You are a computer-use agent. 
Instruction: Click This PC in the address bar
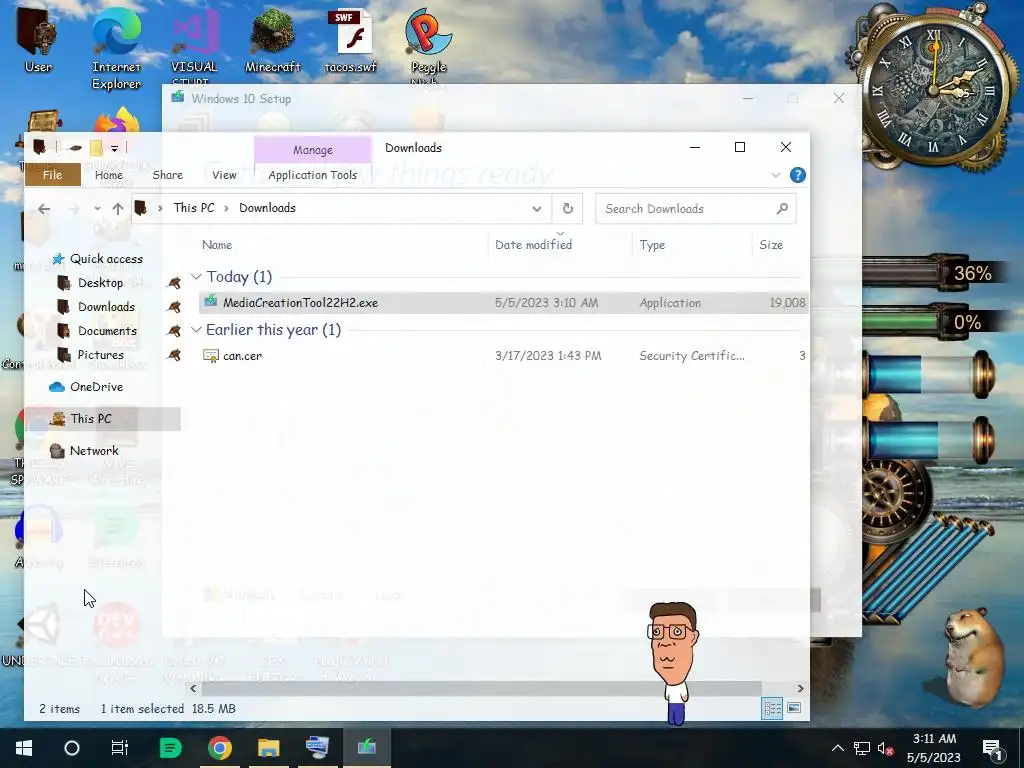point(194,208)
